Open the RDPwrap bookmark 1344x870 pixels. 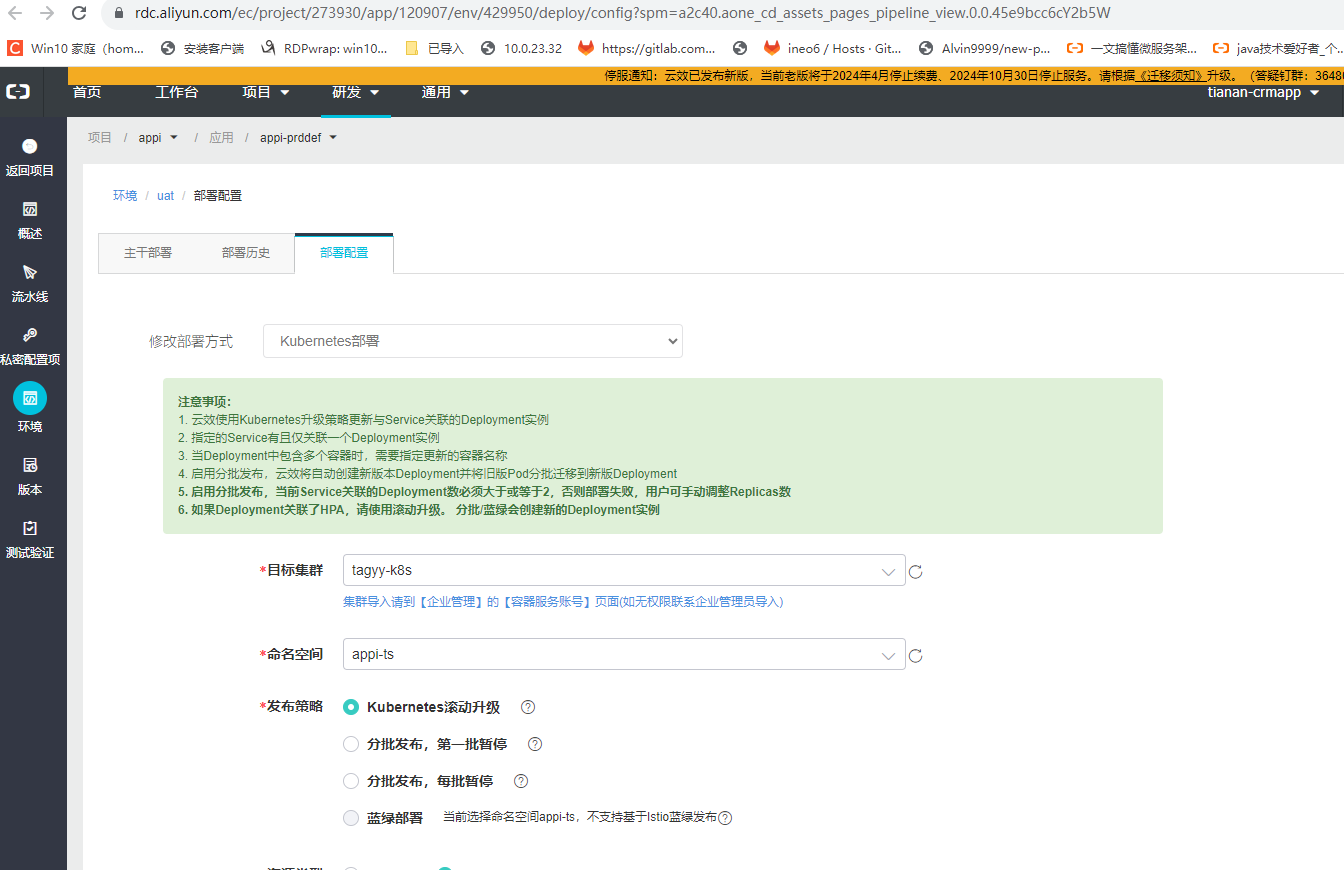(324, 48)
